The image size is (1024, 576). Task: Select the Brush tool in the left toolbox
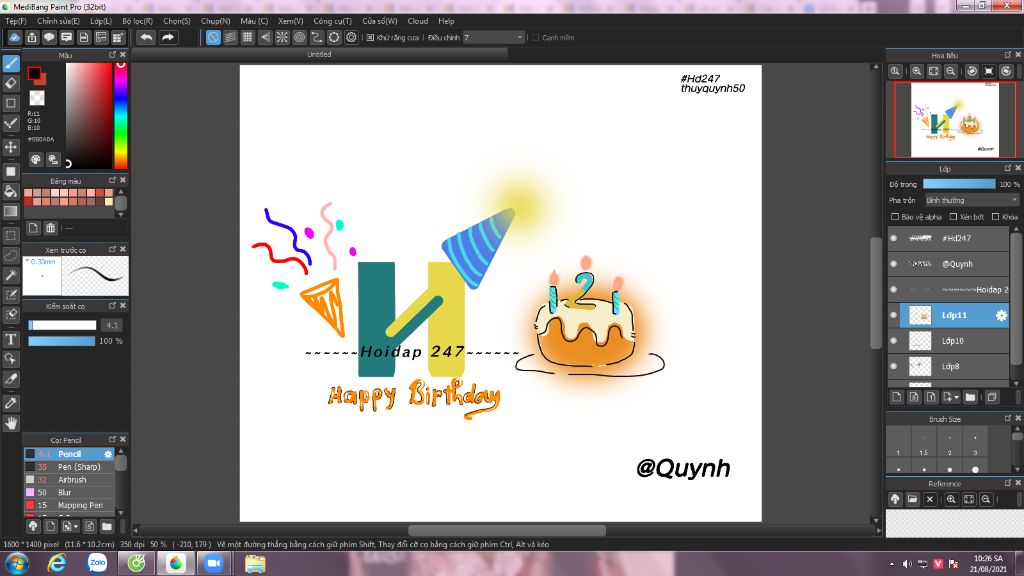(x=11, y=63)
